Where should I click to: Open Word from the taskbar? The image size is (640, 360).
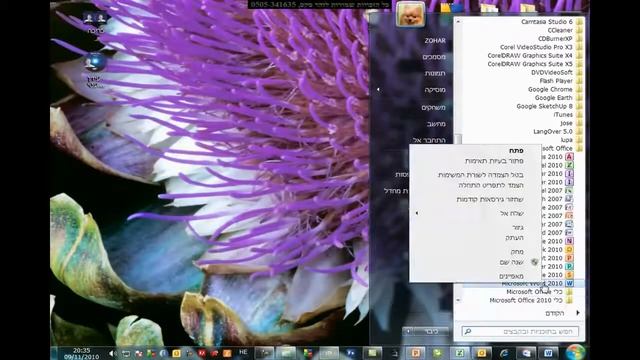tap(548, 353)
